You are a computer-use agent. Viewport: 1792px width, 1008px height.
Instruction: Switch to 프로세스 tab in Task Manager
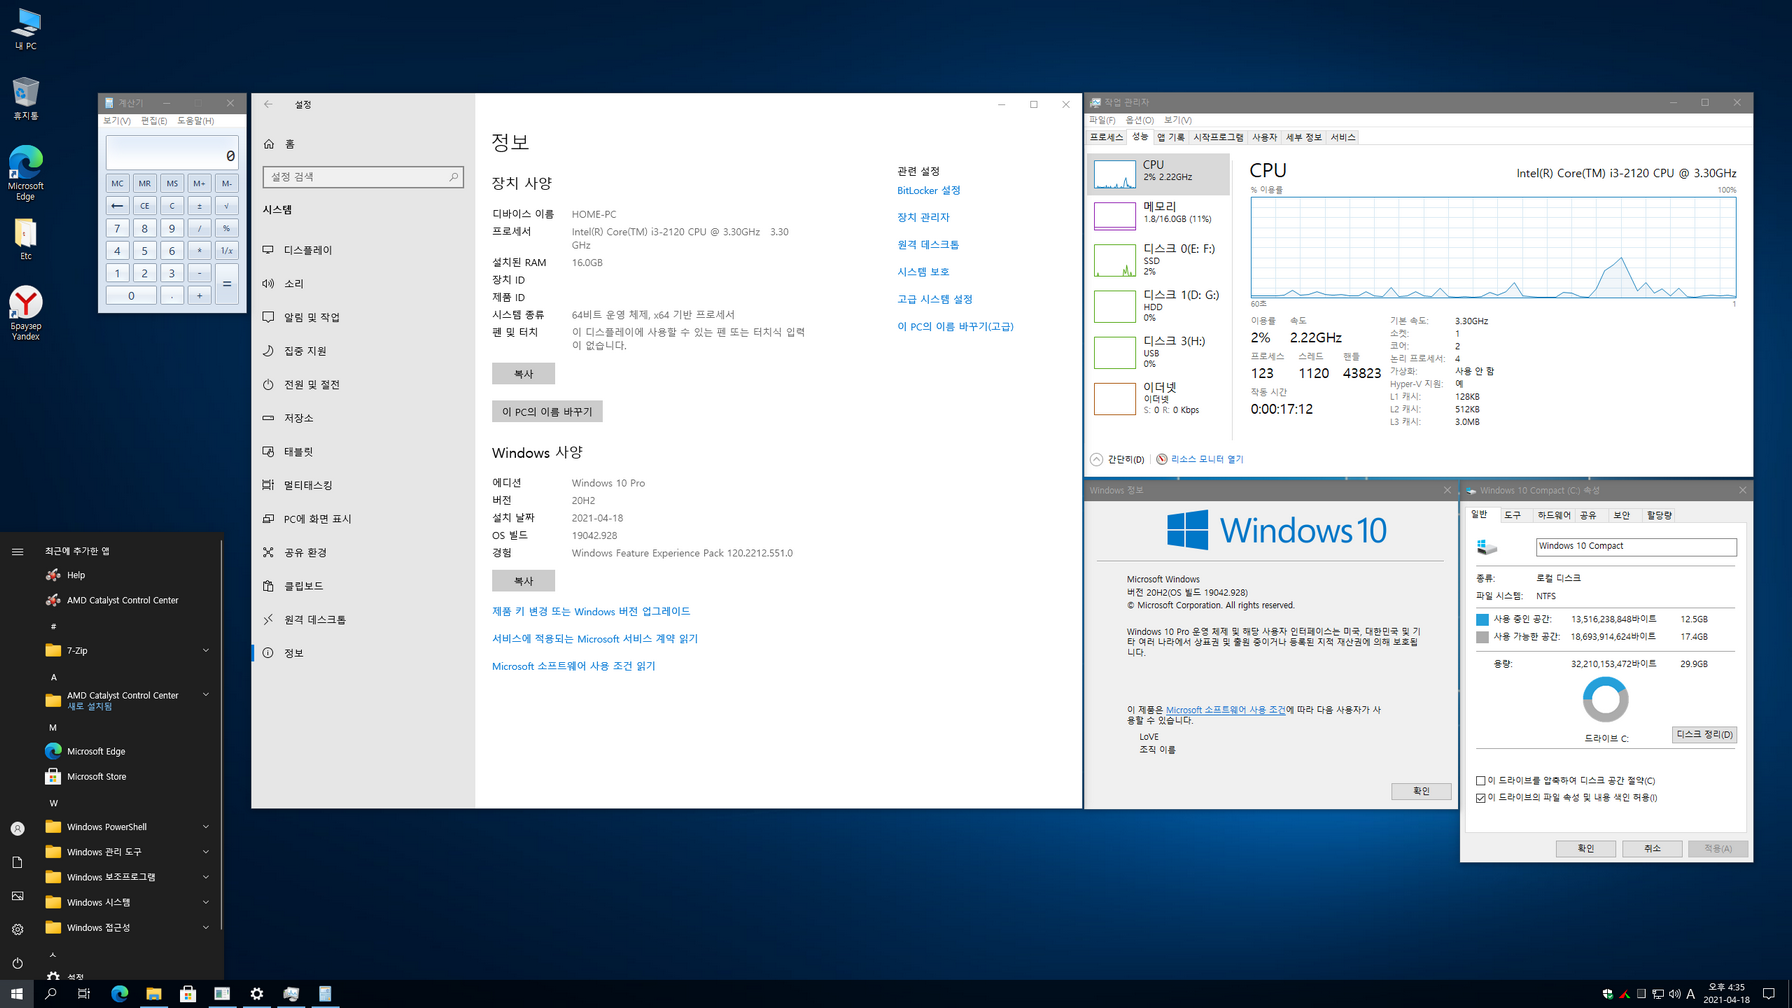click(1107, 137)
